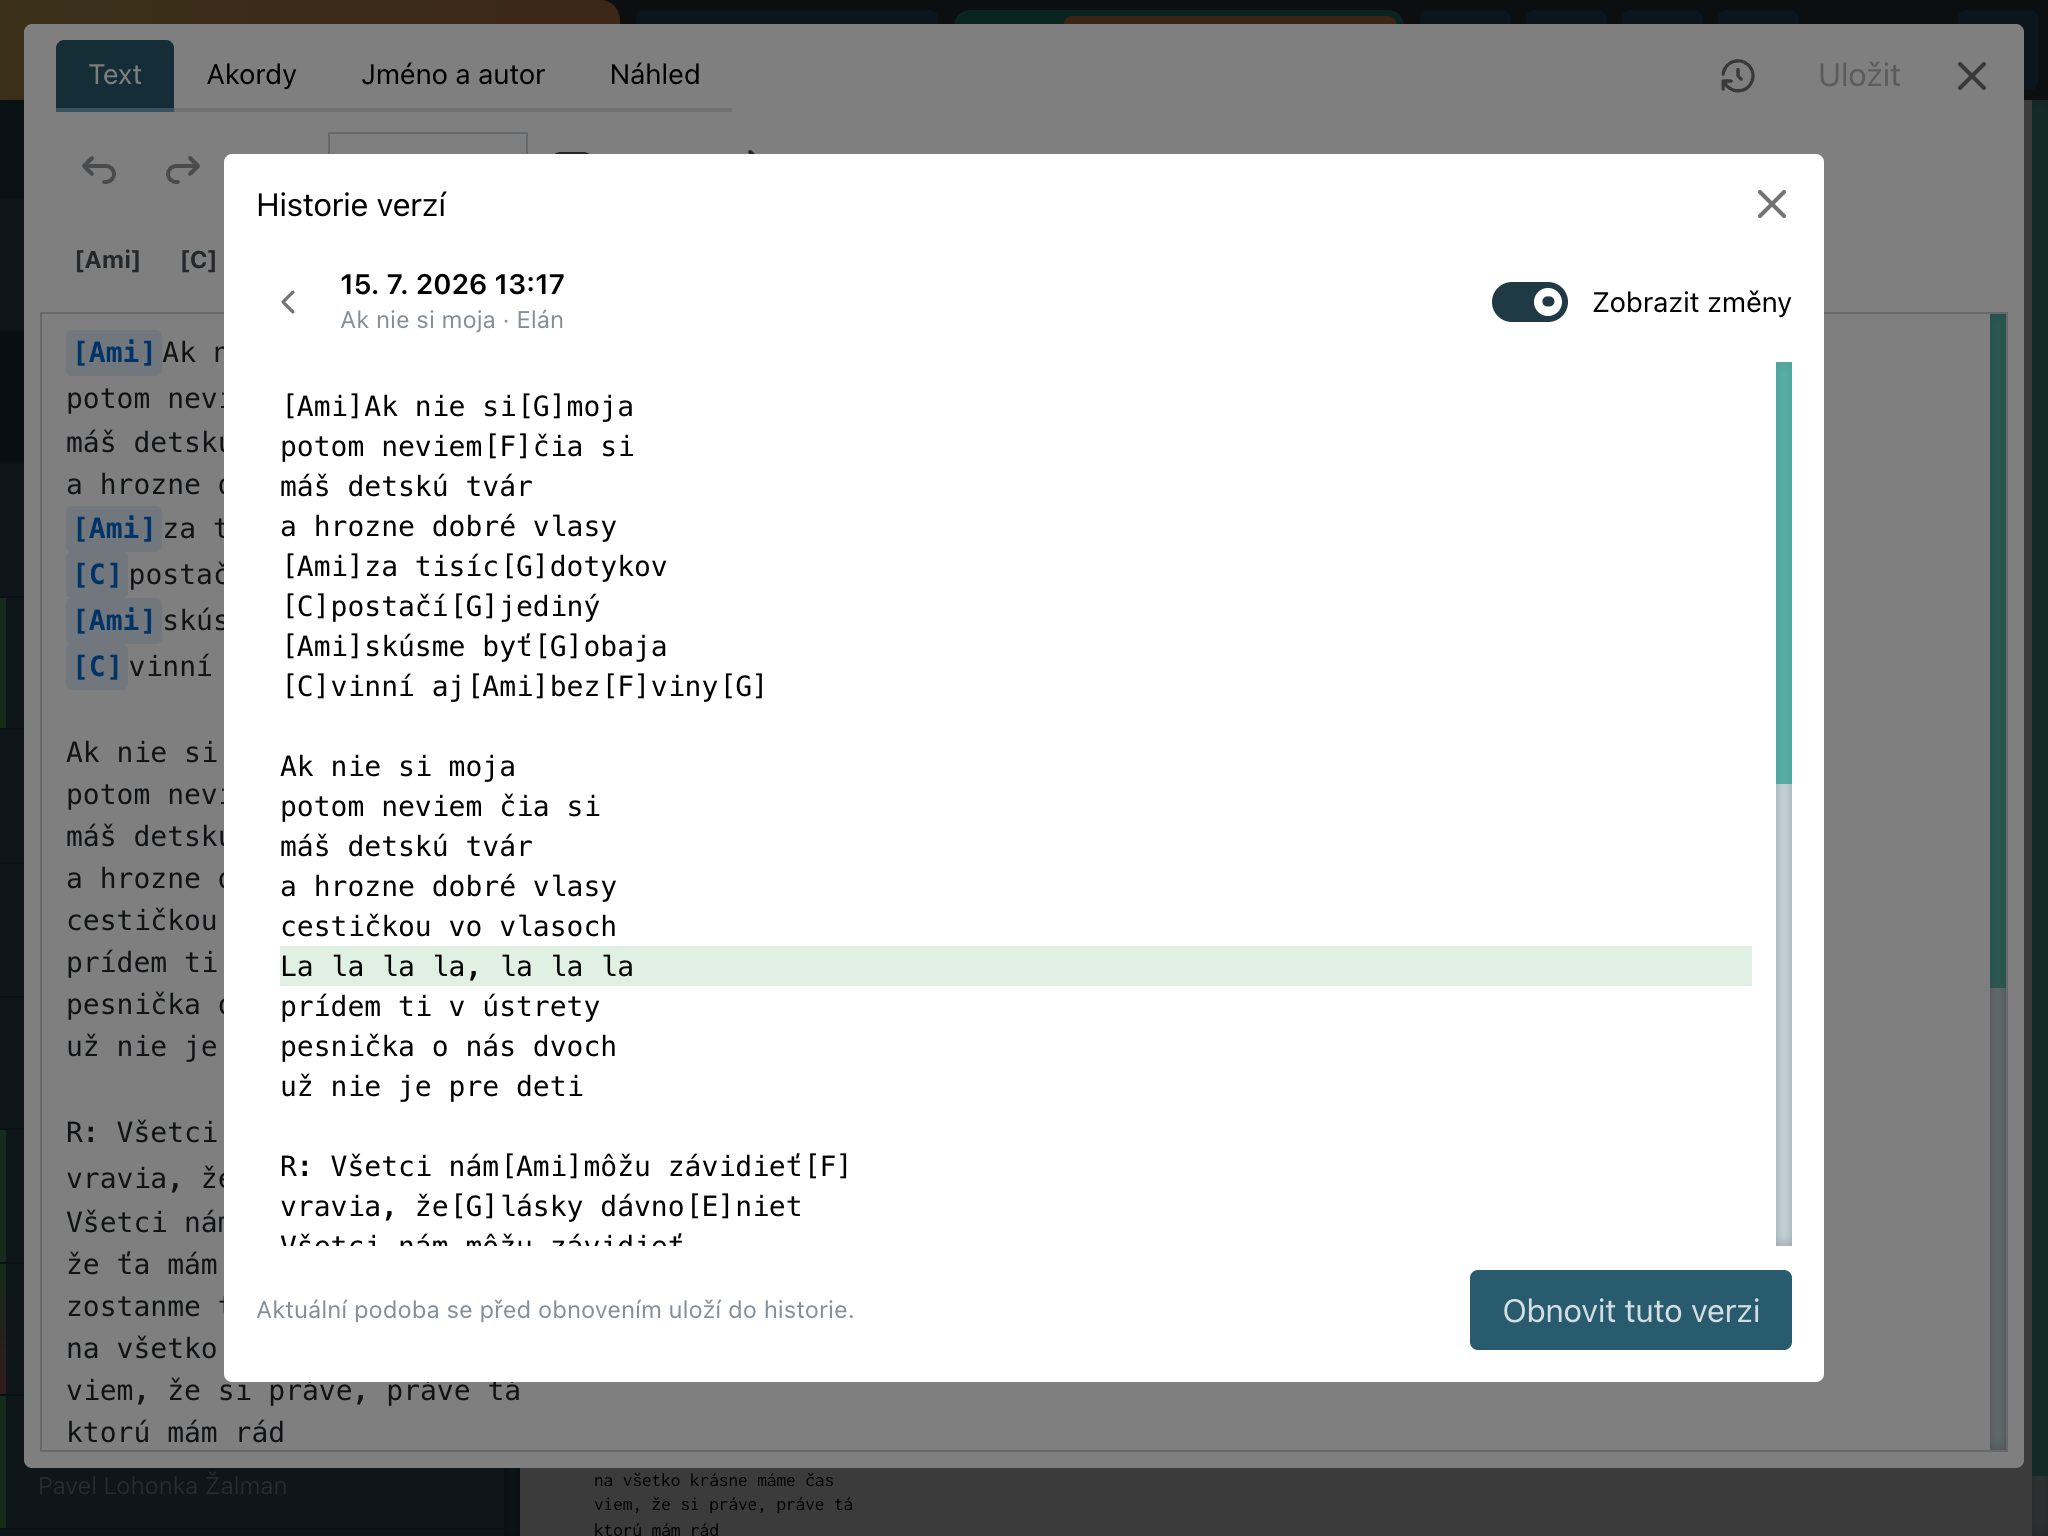Click the Uložit button

(1859, 75)
